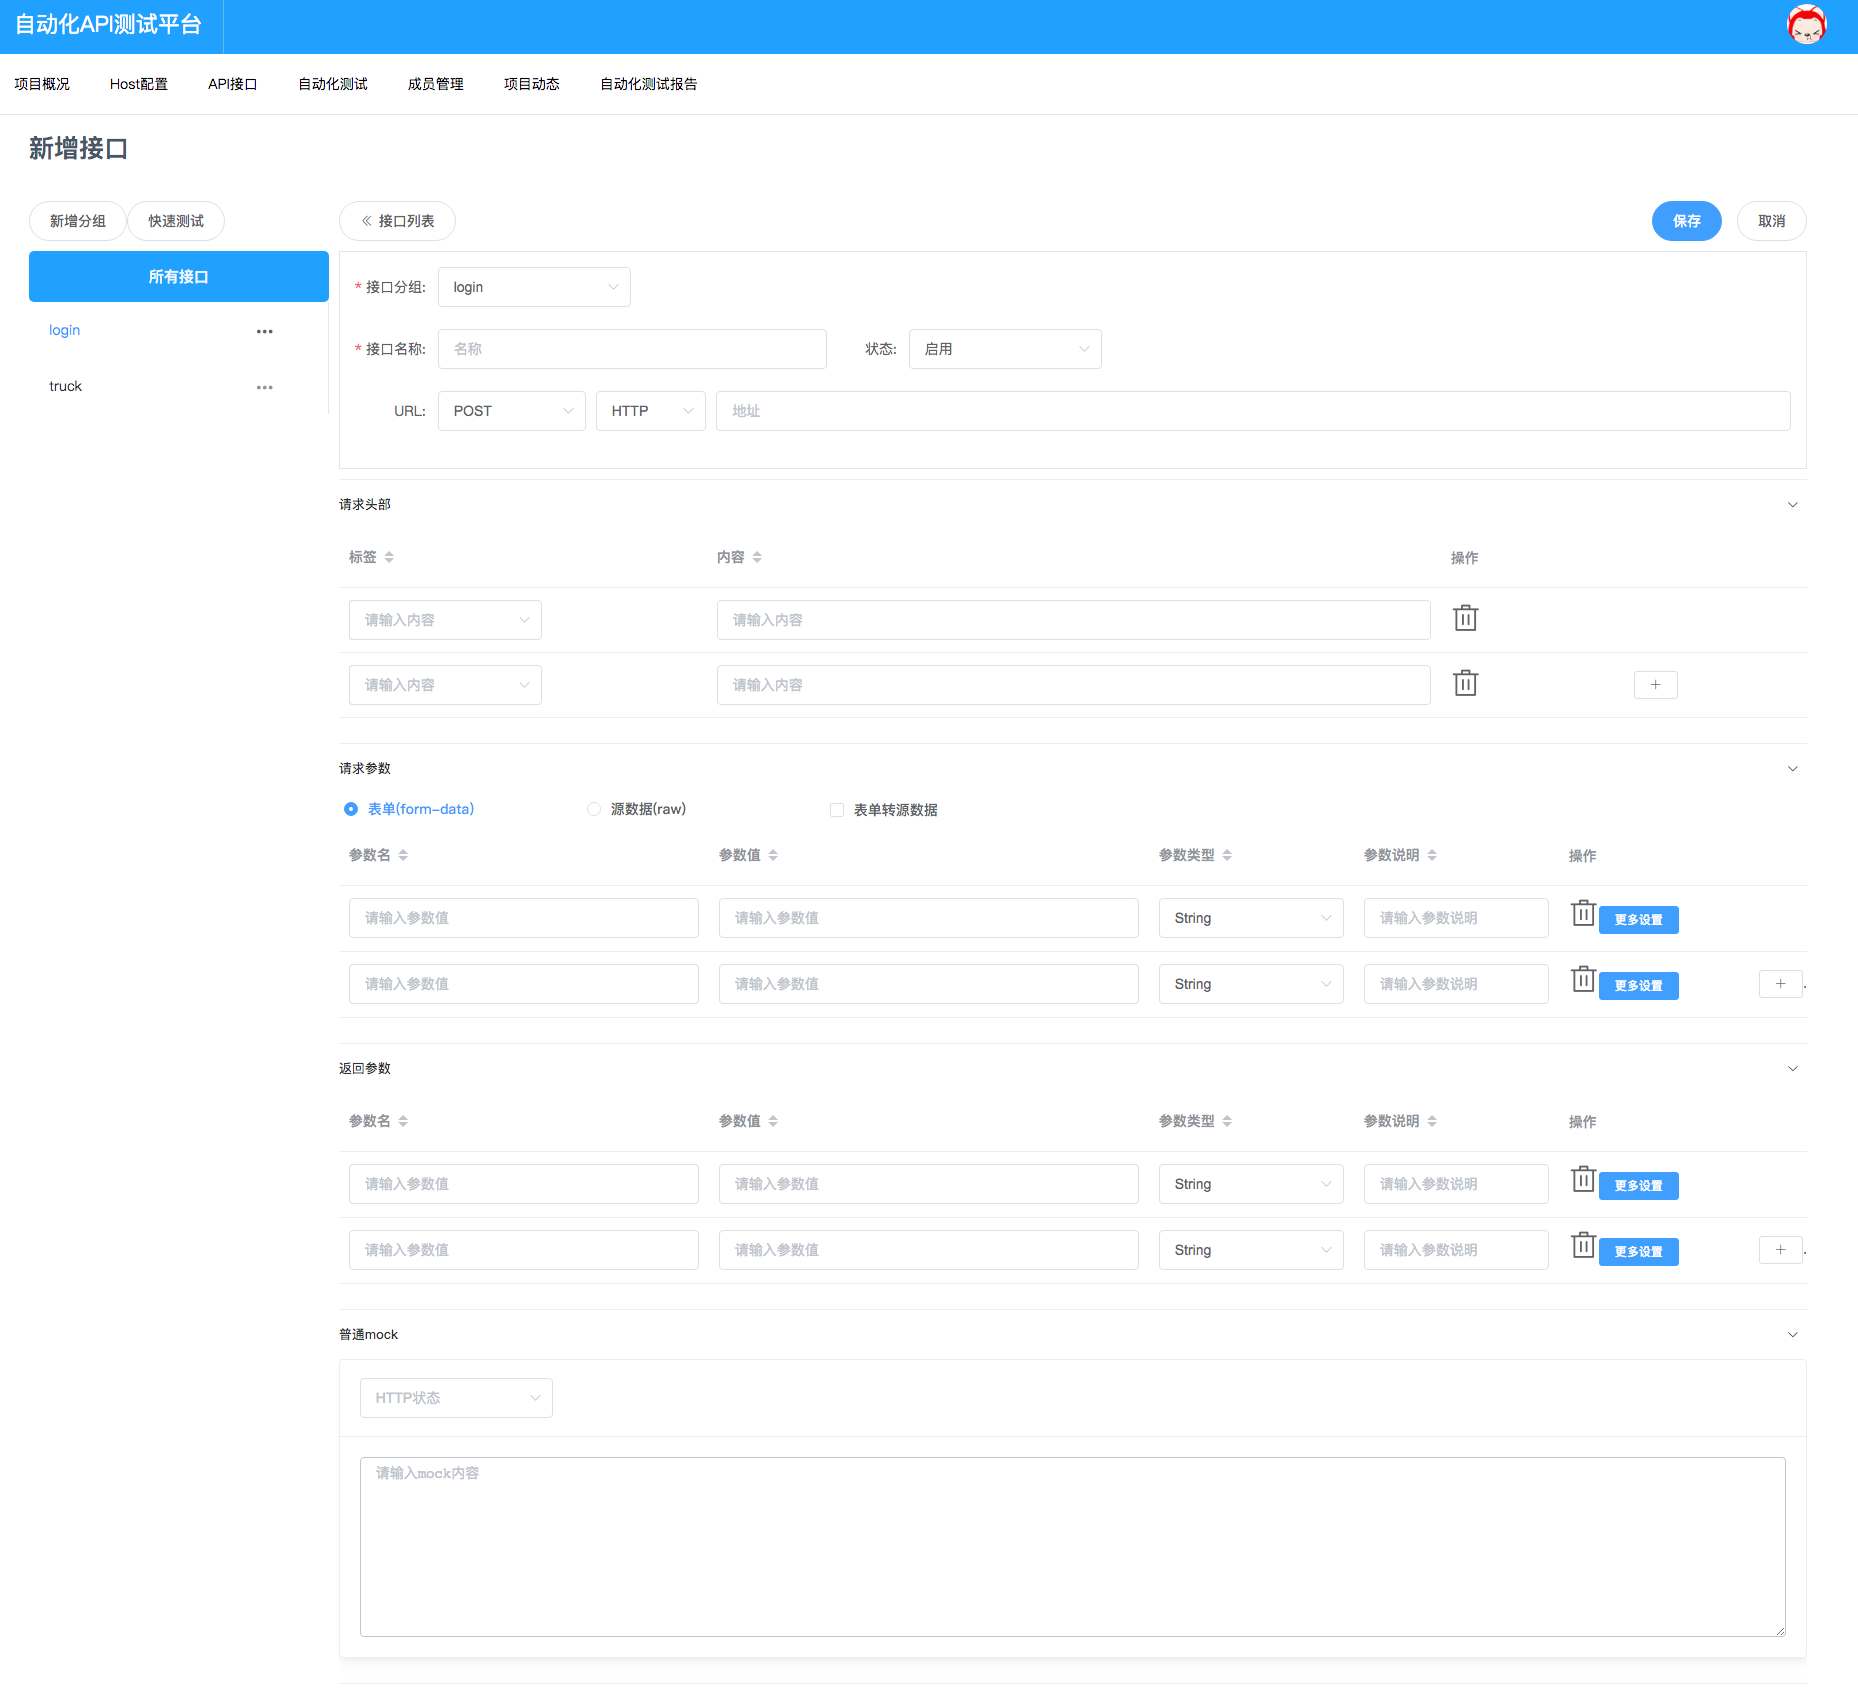Select the truck group in sidebar
This screenshot has height=1705, width=1858.
pos(65,386)
